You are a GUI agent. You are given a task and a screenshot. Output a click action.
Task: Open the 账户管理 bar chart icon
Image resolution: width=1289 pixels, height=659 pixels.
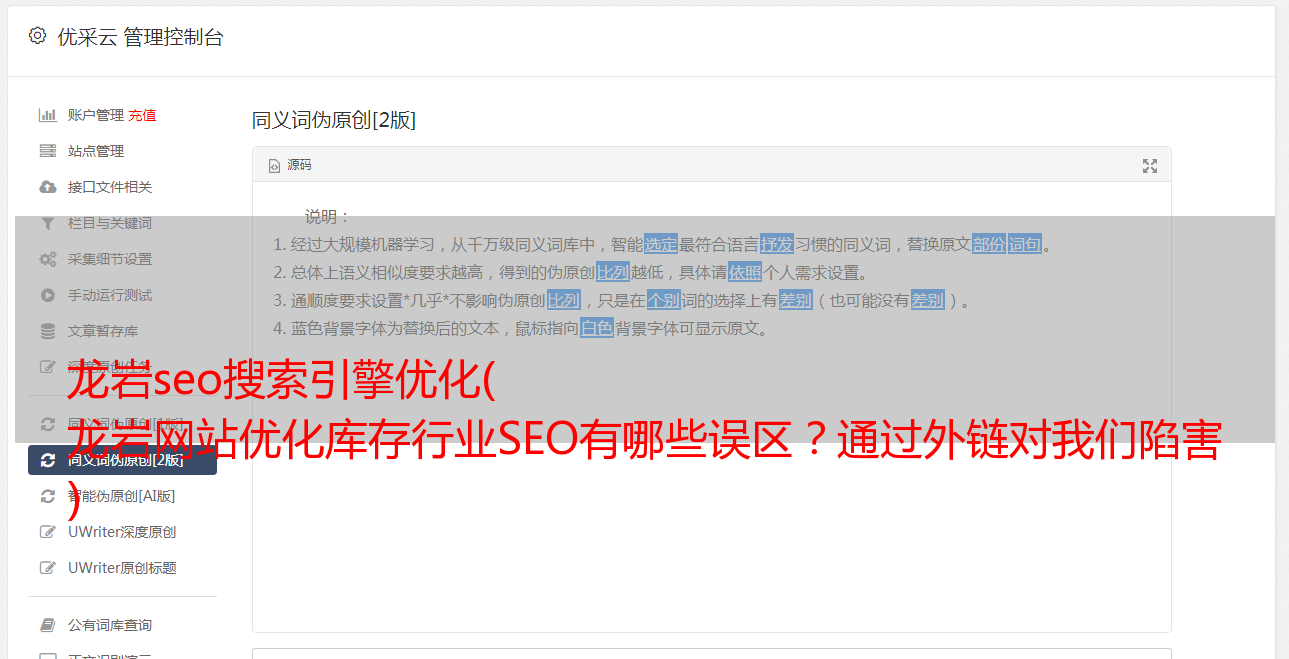[47, 115]
